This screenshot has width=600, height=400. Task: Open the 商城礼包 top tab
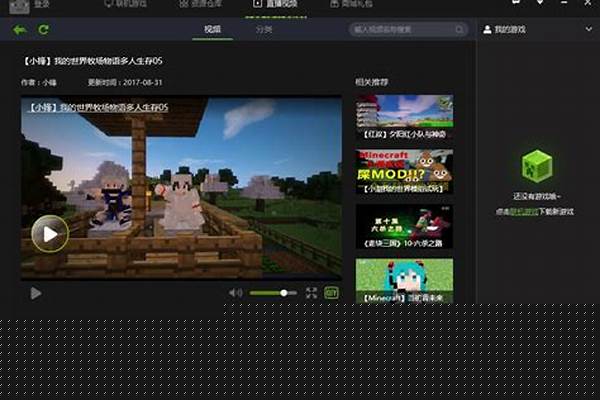click(352, 4)
